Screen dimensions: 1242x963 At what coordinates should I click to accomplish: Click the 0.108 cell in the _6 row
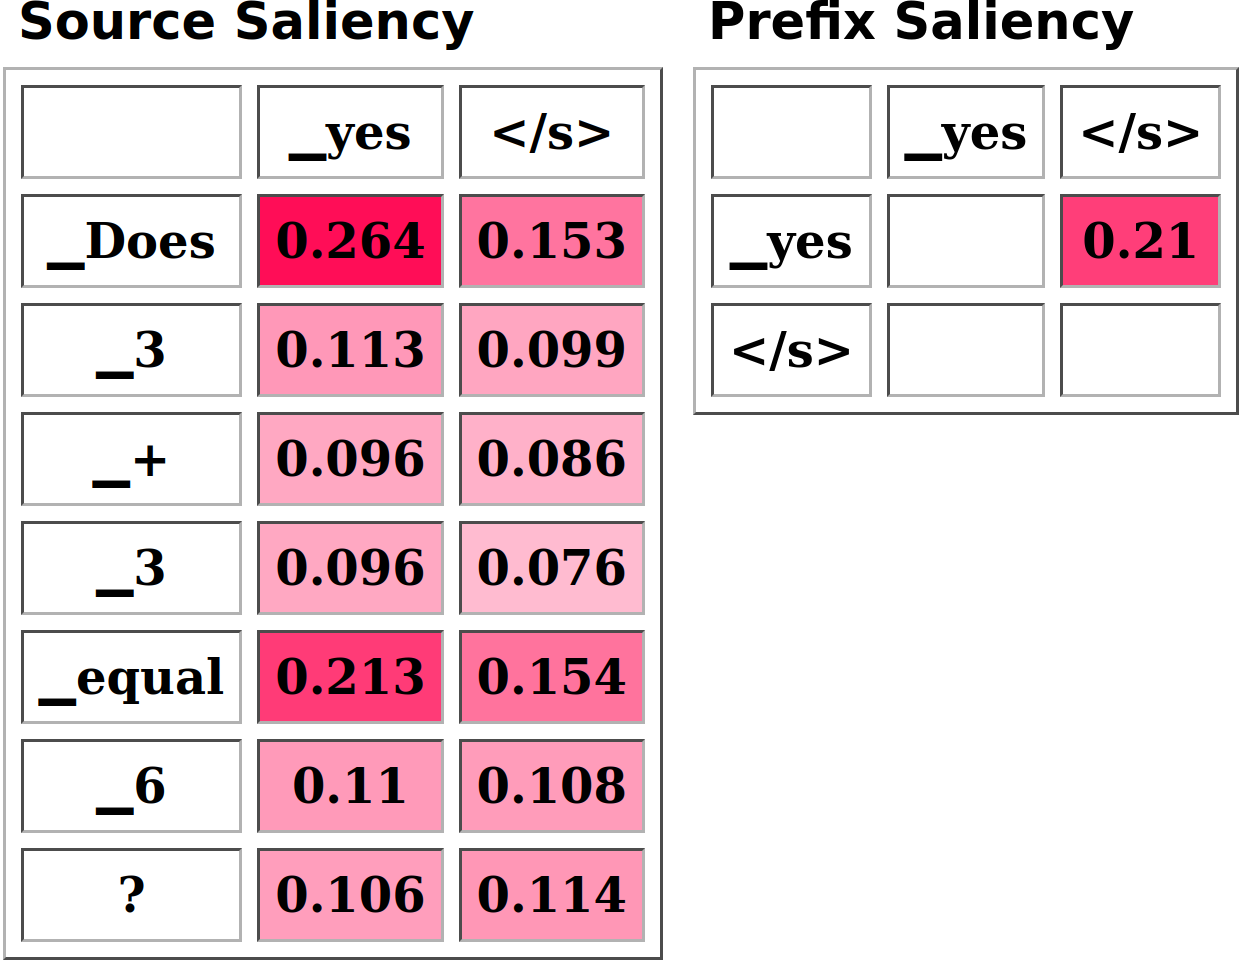click(x=551, y=786)
